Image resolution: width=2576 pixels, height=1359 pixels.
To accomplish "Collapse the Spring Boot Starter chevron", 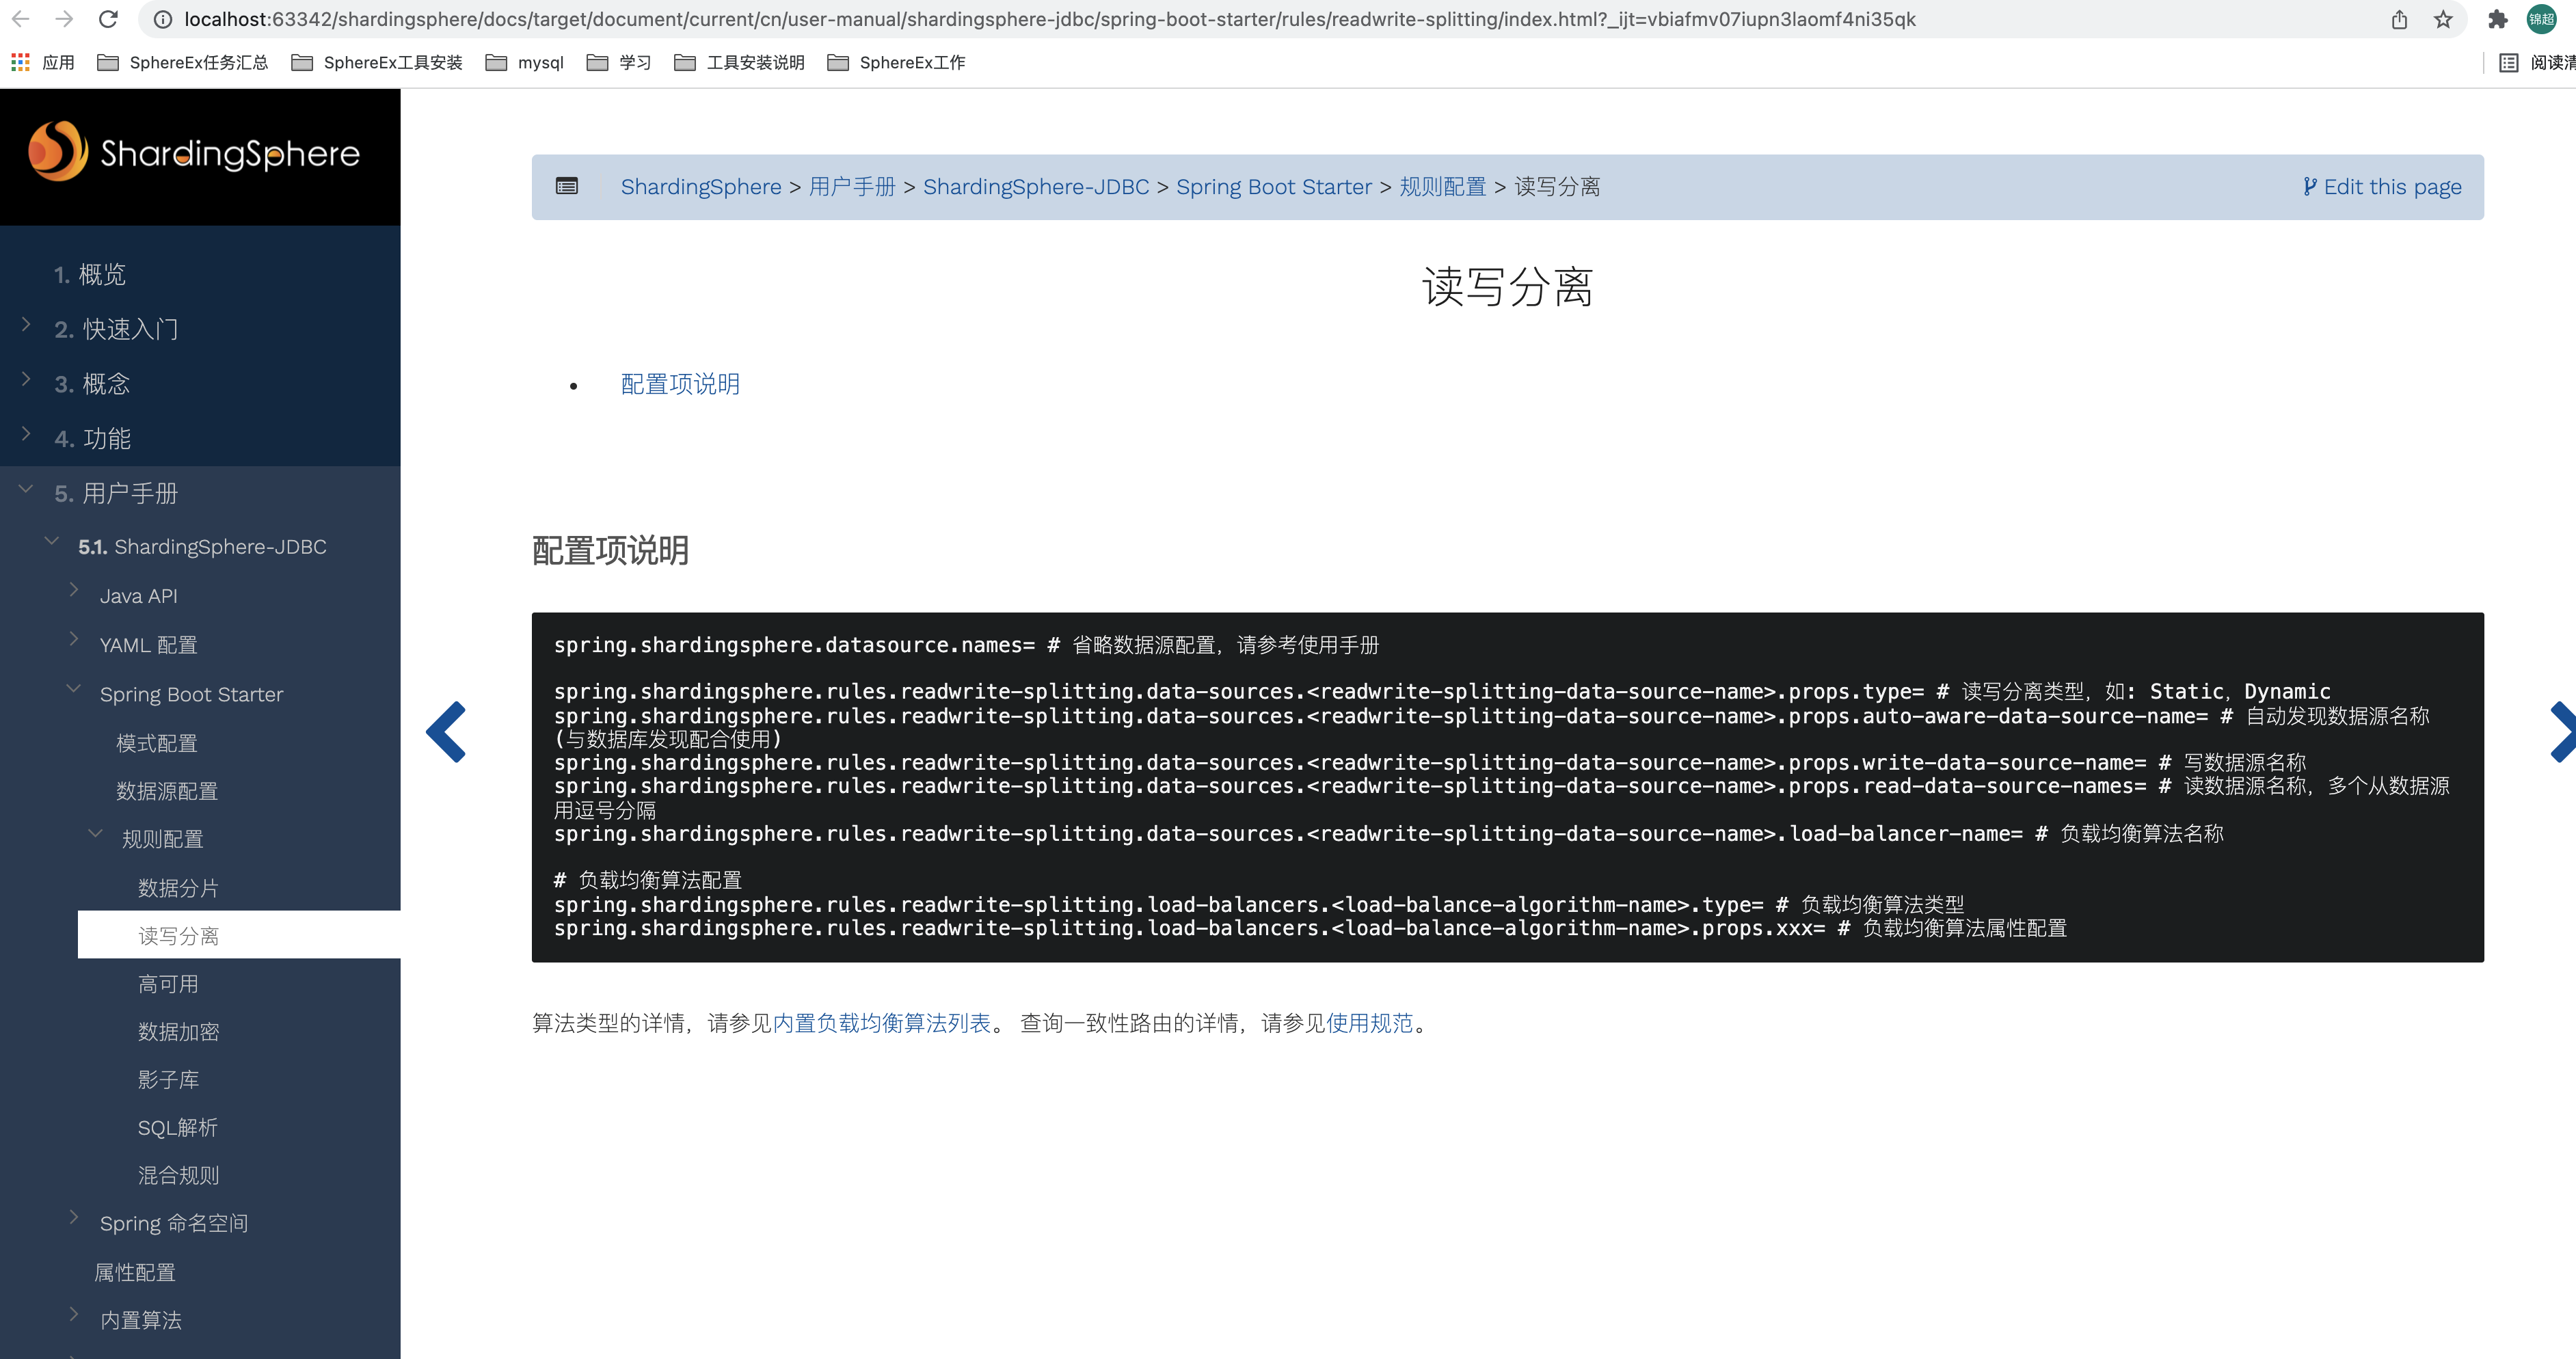I will tap(73, 688).
